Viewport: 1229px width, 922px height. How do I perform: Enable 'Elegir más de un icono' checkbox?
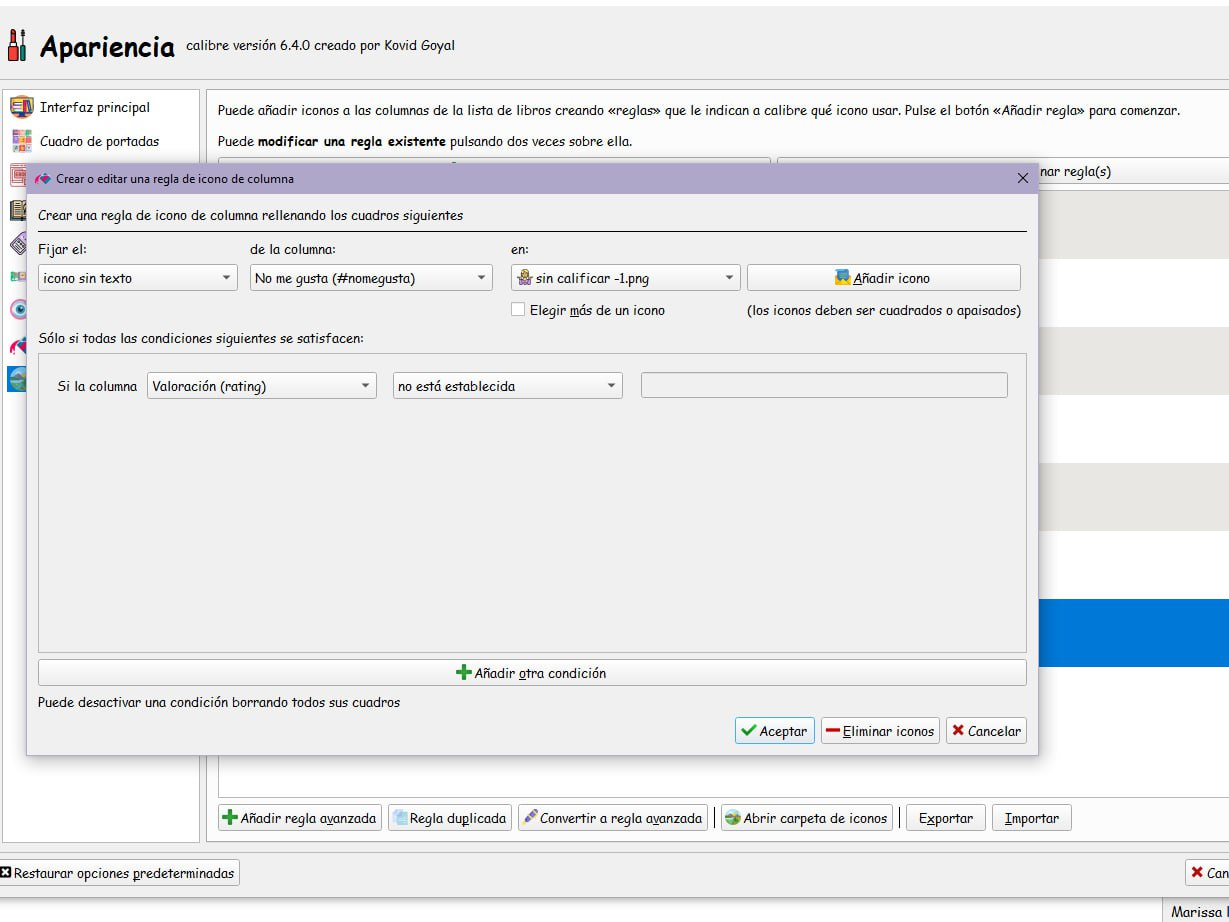coord(518,310)
